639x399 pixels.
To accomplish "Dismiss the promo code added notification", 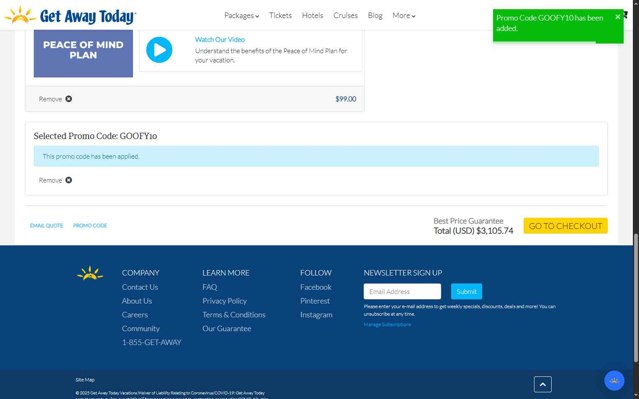I will 617,17.
